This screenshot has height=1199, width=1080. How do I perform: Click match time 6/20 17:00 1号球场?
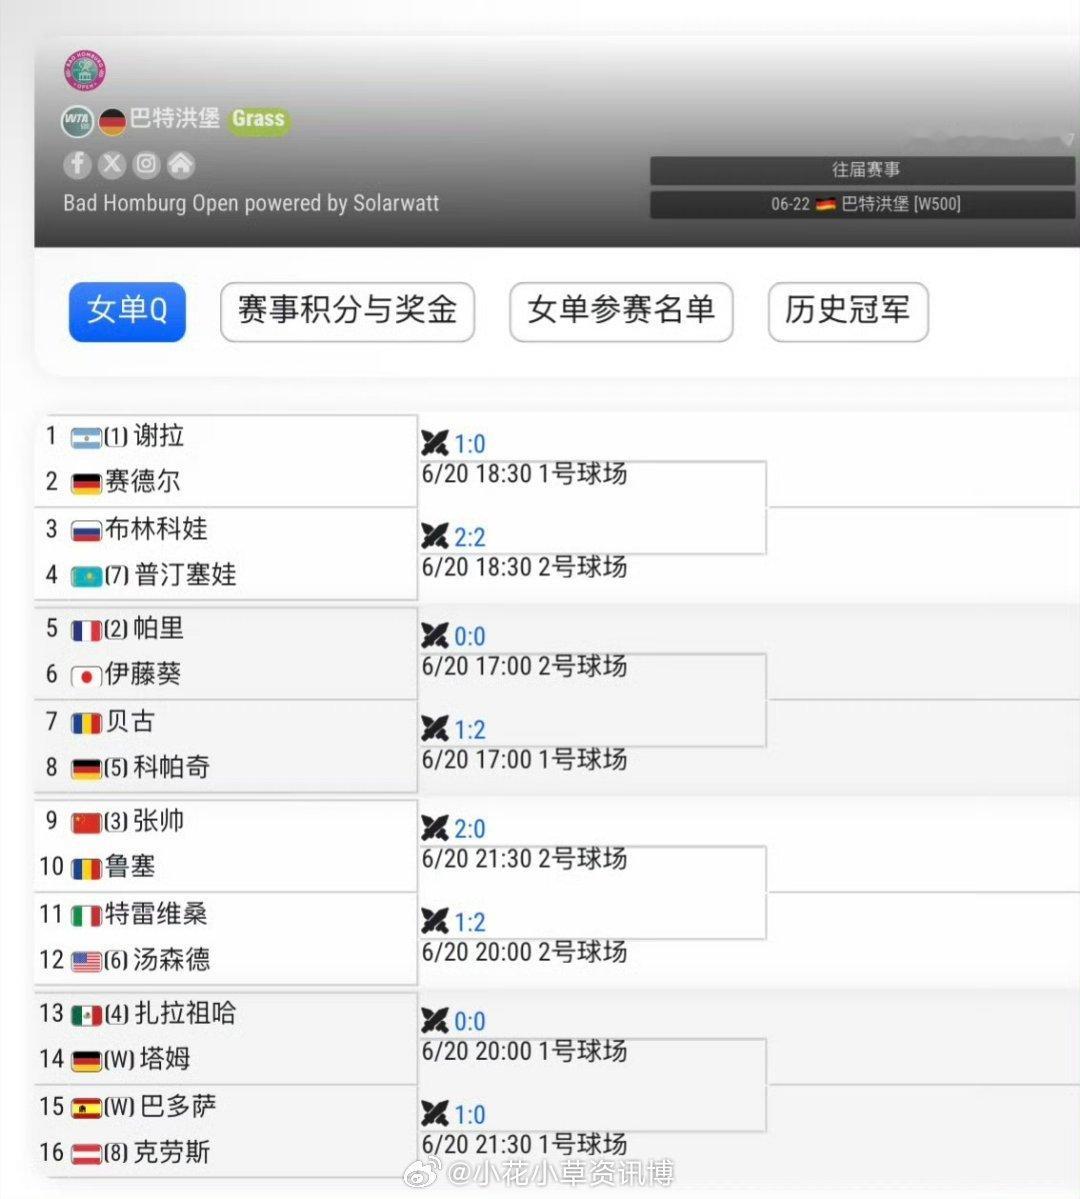[525, 761]
